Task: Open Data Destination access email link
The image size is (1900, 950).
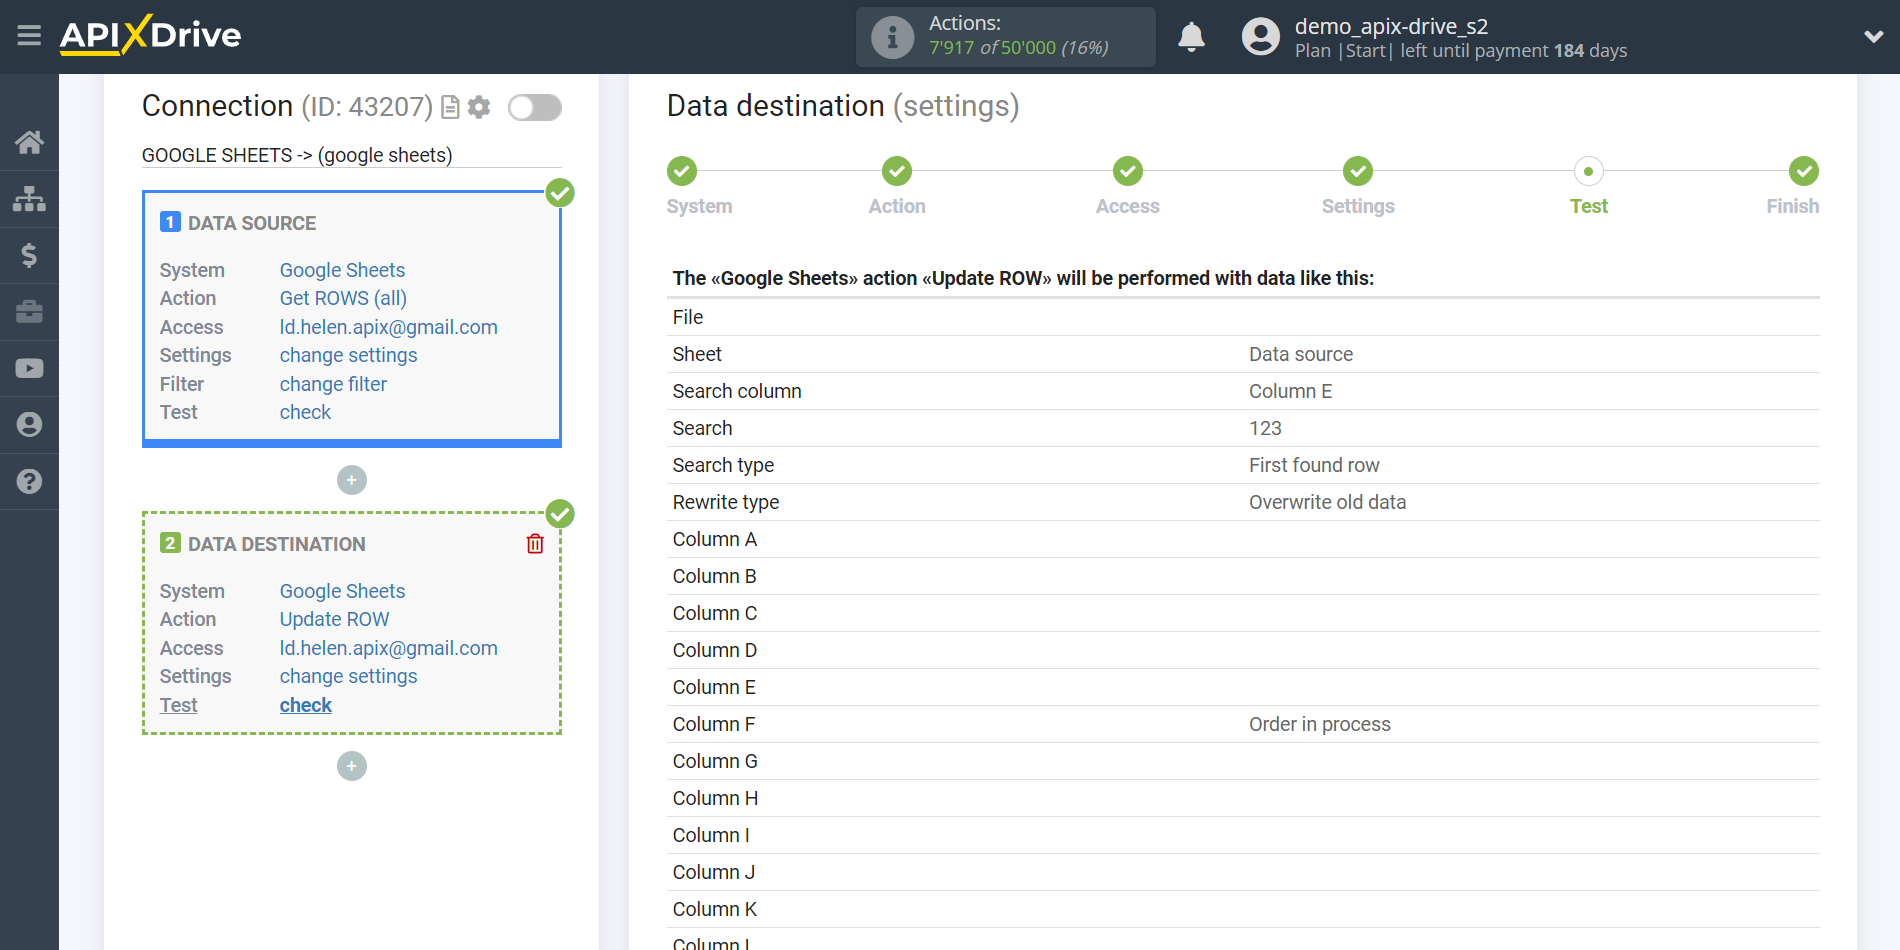Action: click(x=388, y=648)
